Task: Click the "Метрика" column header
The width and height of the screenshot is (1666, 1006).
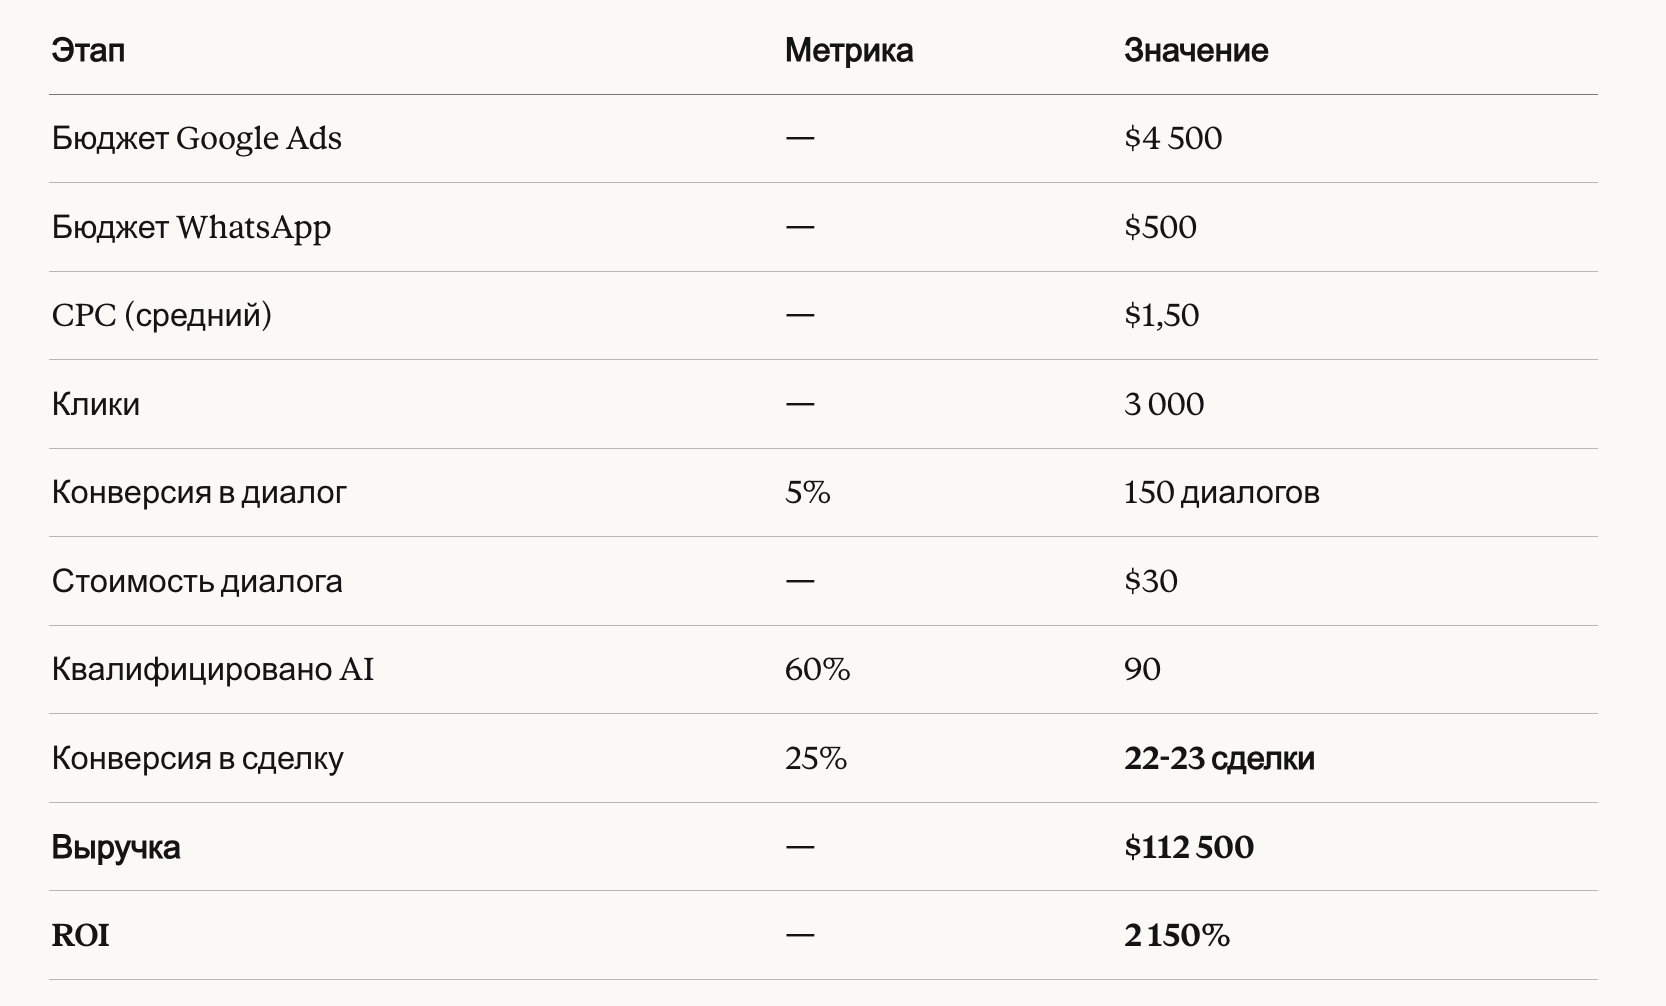Action: pyautogui.click(x=848, y=50)
